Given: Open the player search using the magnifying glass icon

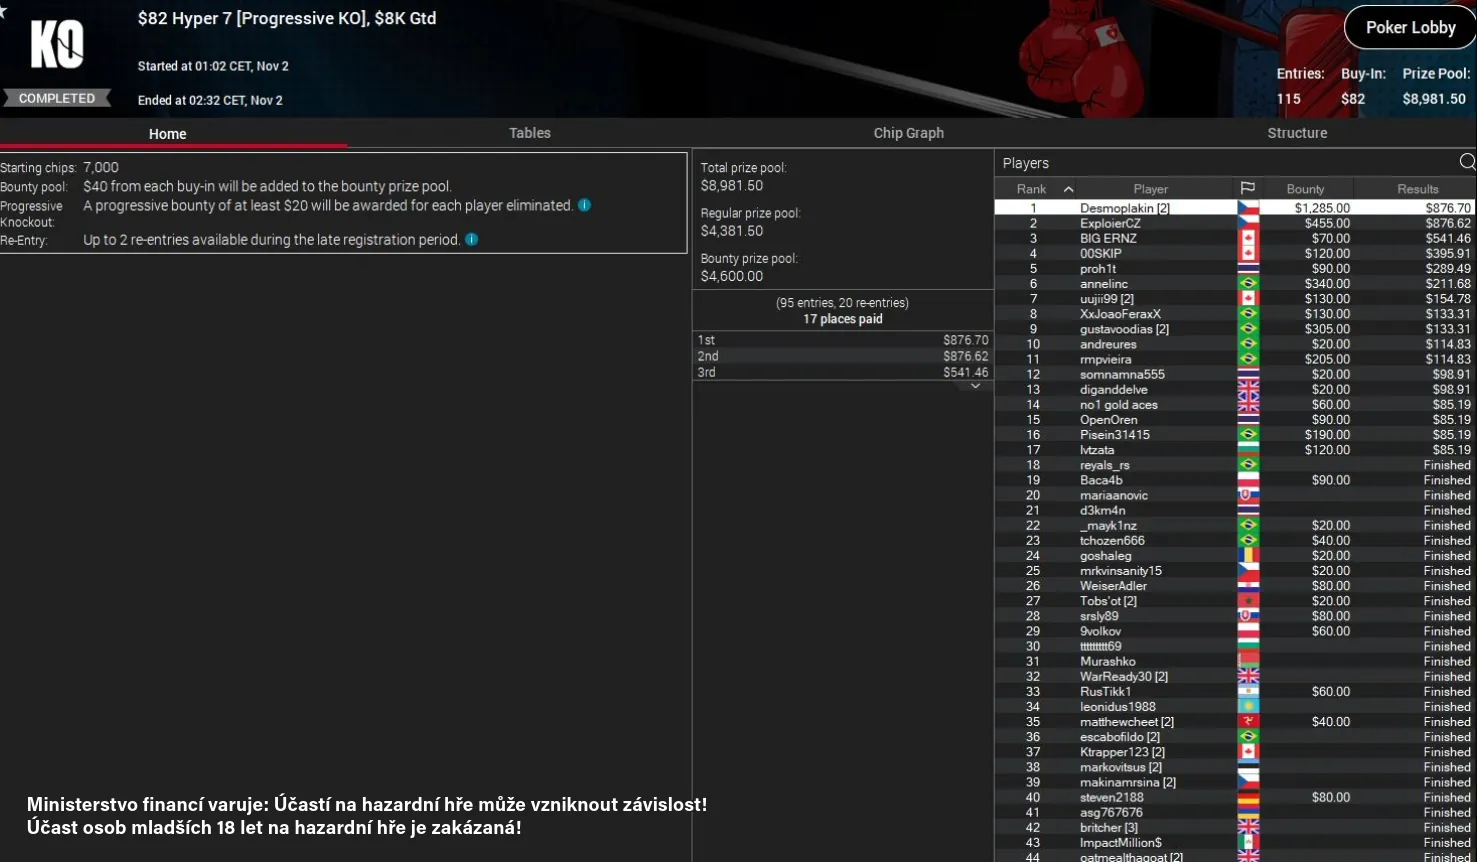Looking at the screenshot, I should 1466,161.
